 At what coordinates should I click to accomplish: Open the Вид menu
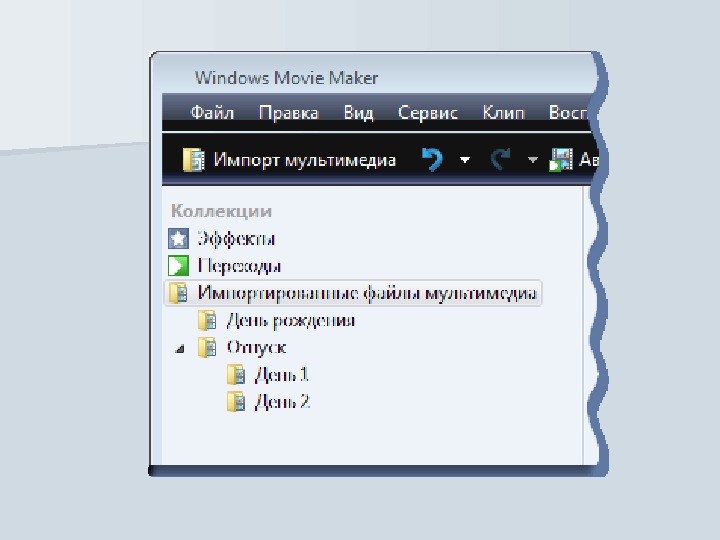tap(358, 112)
